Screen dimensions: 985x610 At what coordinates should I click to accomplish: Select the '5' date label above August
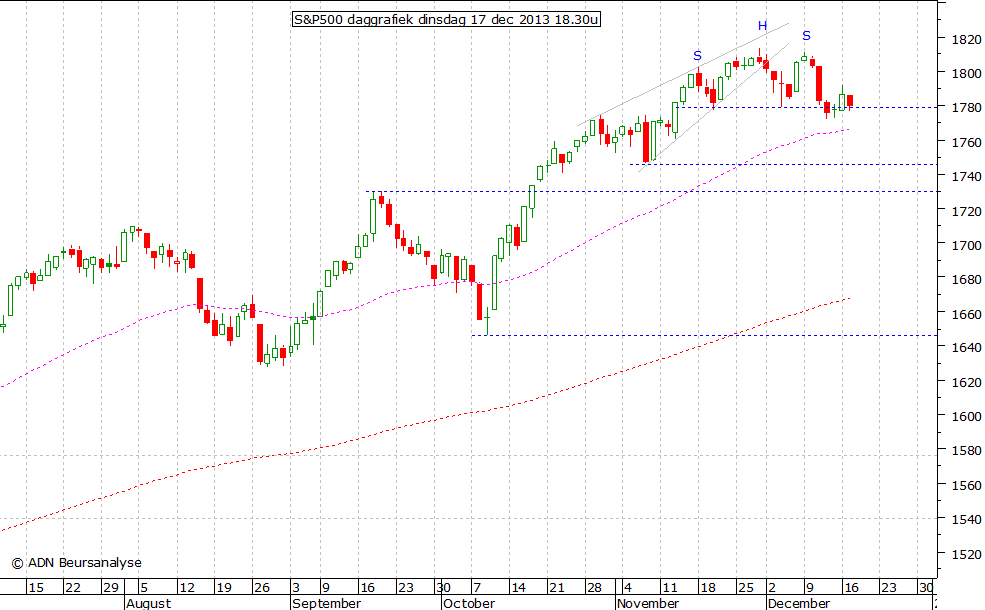[144, 588]
